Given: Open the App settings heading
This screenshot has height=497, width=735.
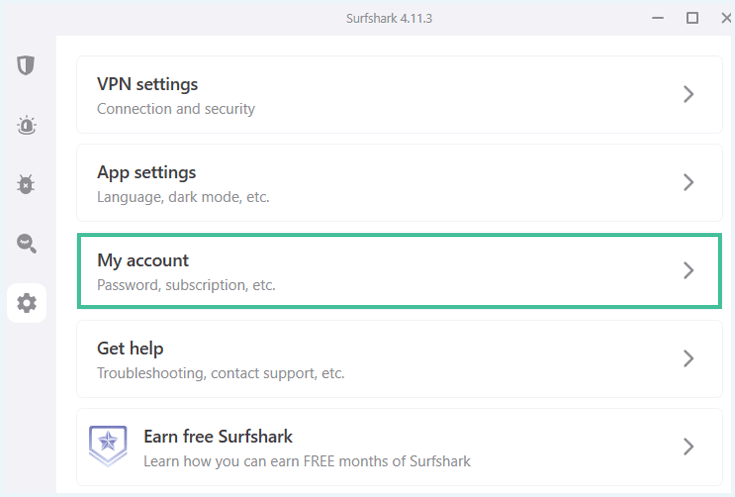Looking at the screenshot, I should pyautogui.click(x=146, y=173).
